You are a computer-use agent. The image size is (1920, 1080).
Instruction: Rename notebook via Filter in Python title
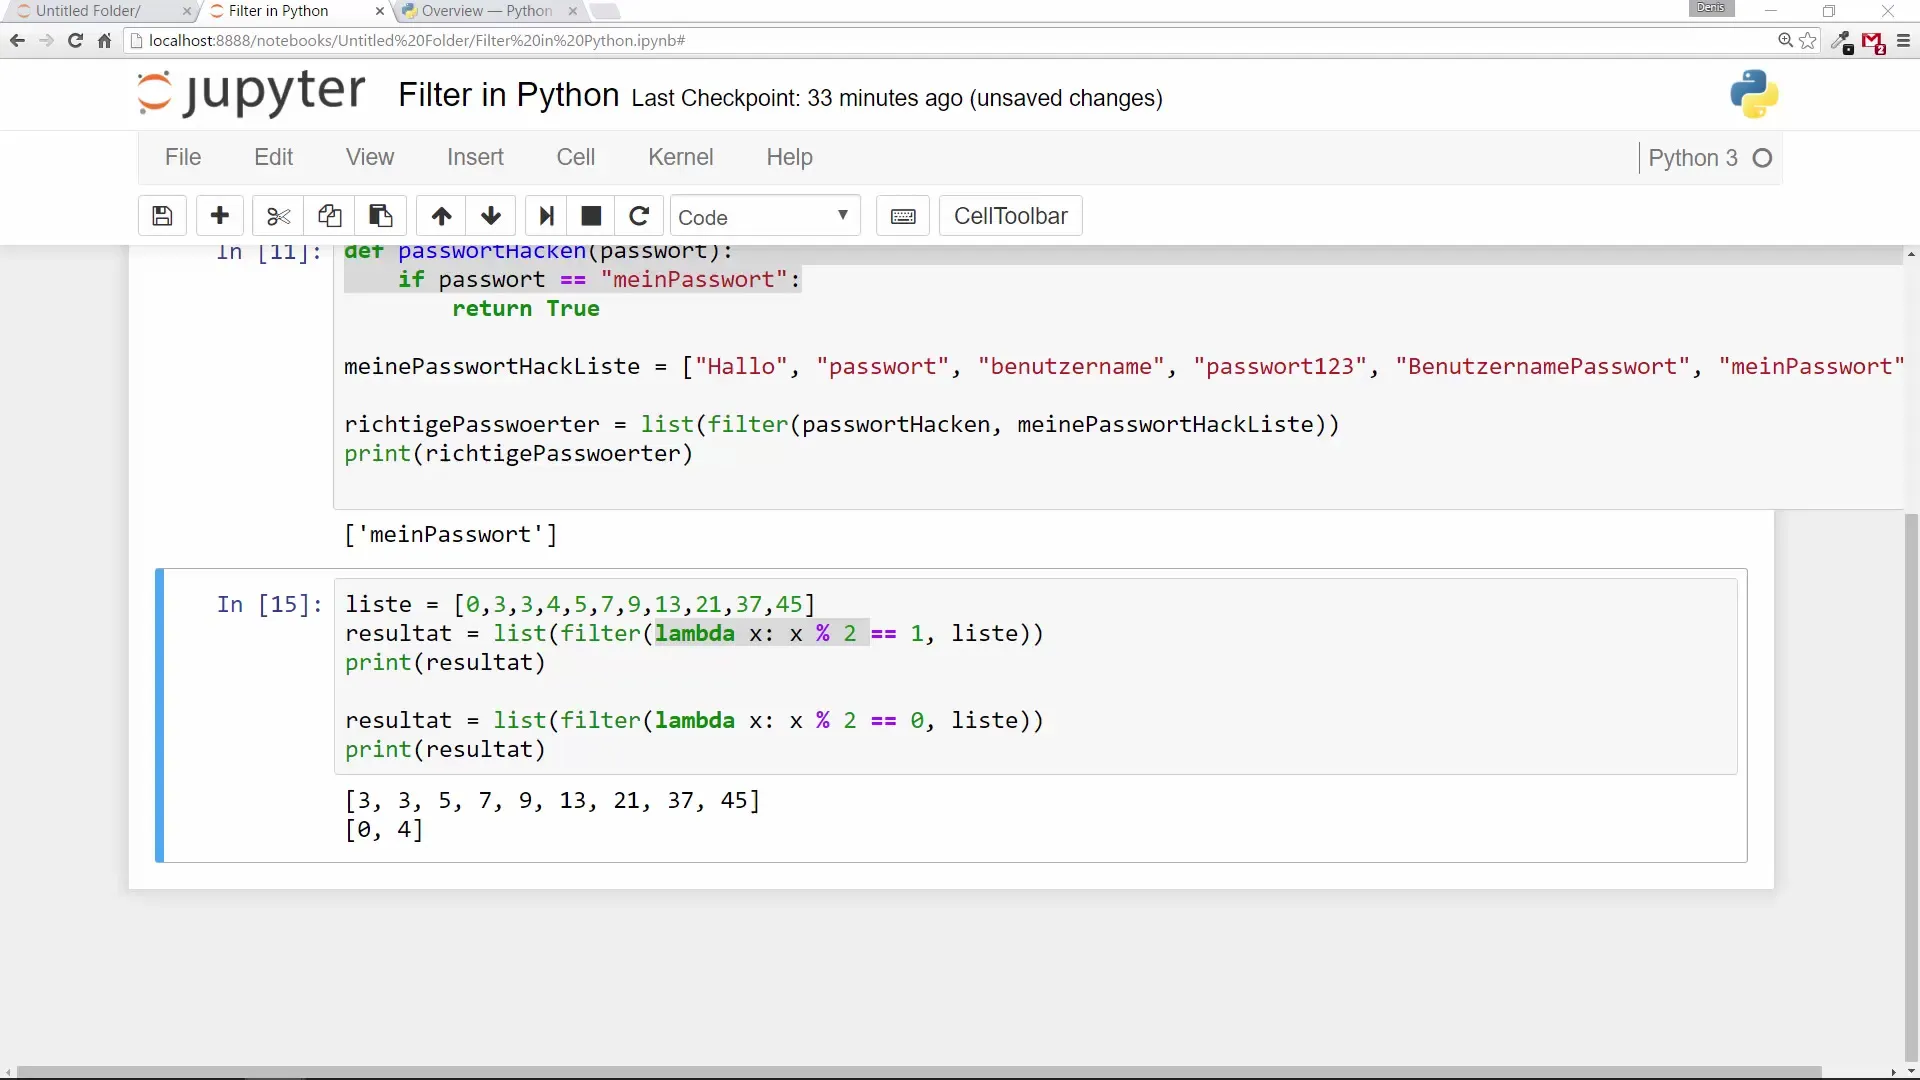pyautogui.click(x=509, y=95)
